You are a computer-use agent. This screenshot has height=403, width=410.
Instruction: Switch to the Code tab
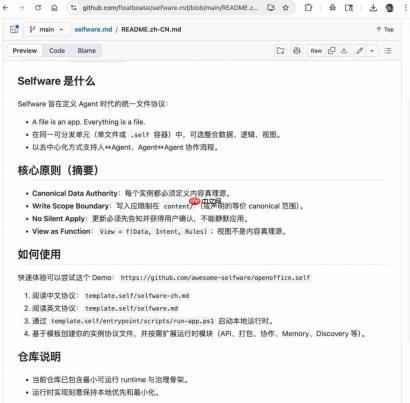57,51
